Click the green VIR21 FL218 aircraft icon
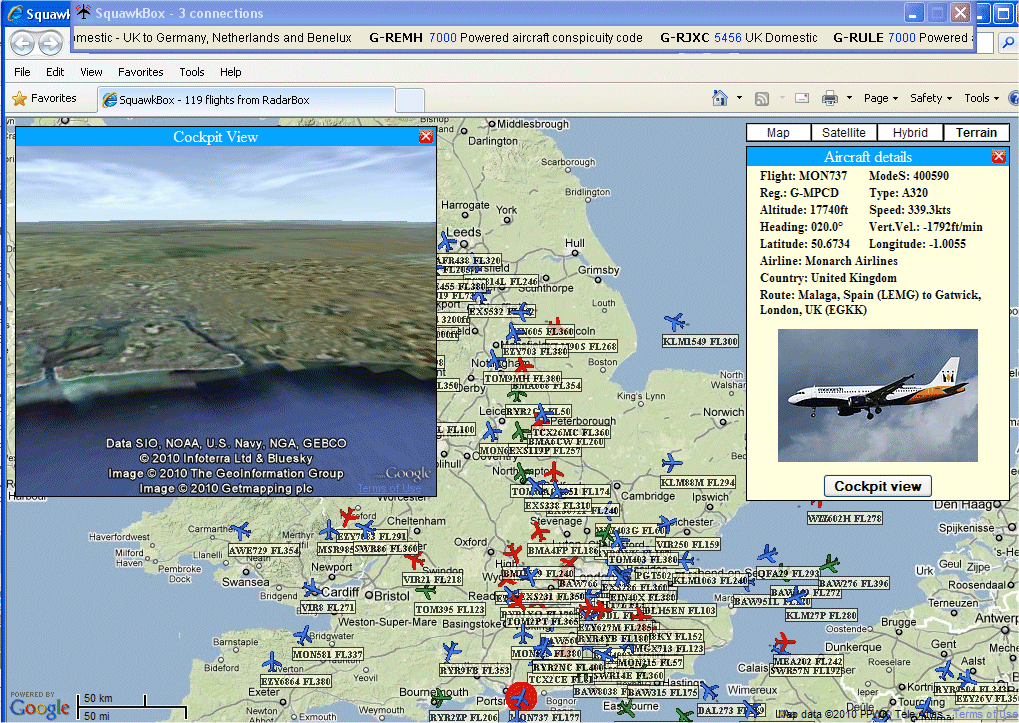Viewport: 1019px width, 723px height. coord(426,590)
